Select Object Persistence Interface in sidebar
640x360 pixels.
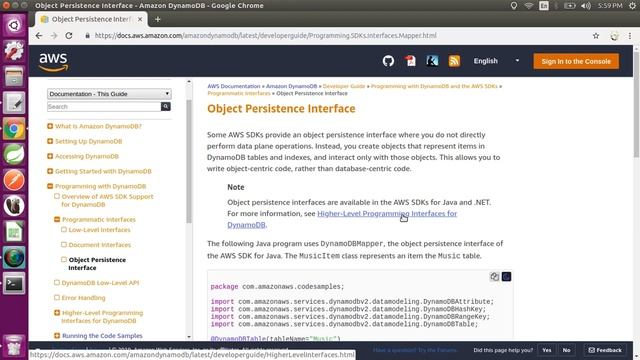point(97,264)
